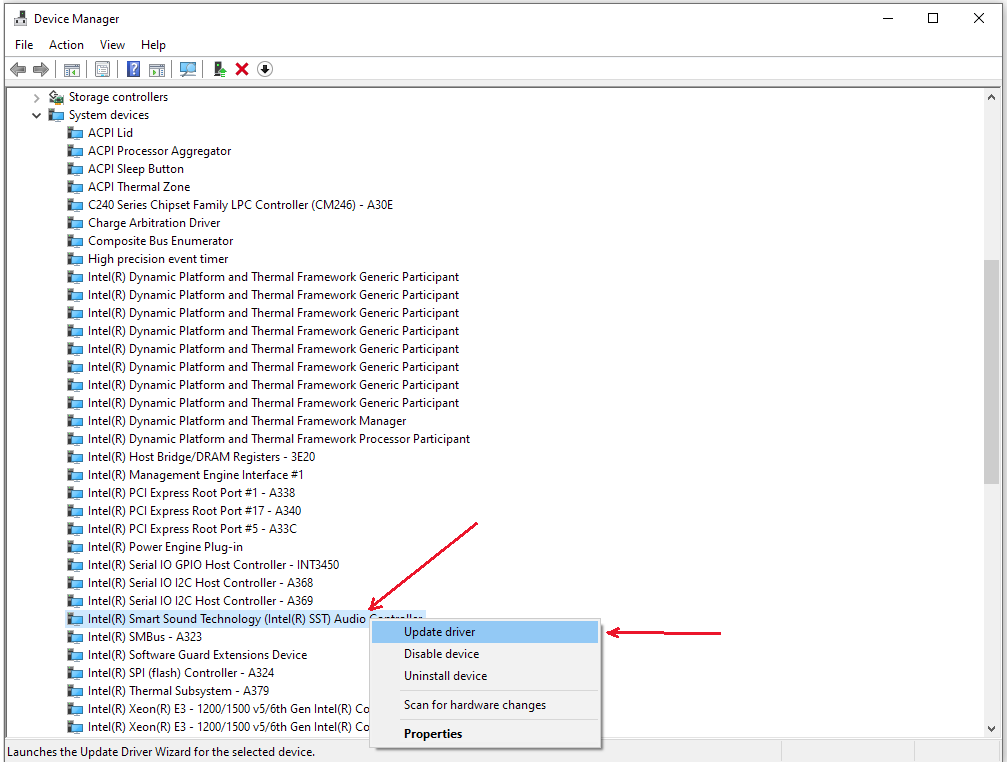Open the View menu
The width and height of the screenshot is (1007, 762).
point(112,45)
